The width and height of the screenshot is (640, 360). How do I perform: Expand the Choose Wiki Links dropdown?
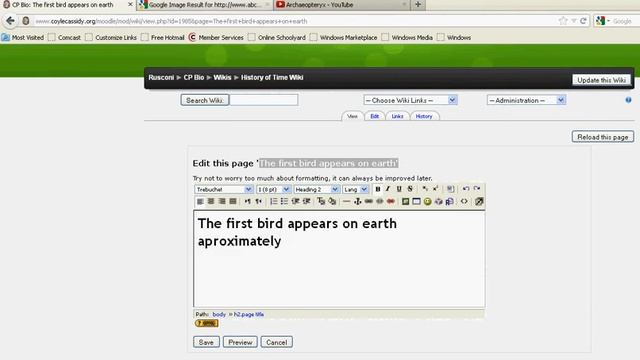coord(410,100)
